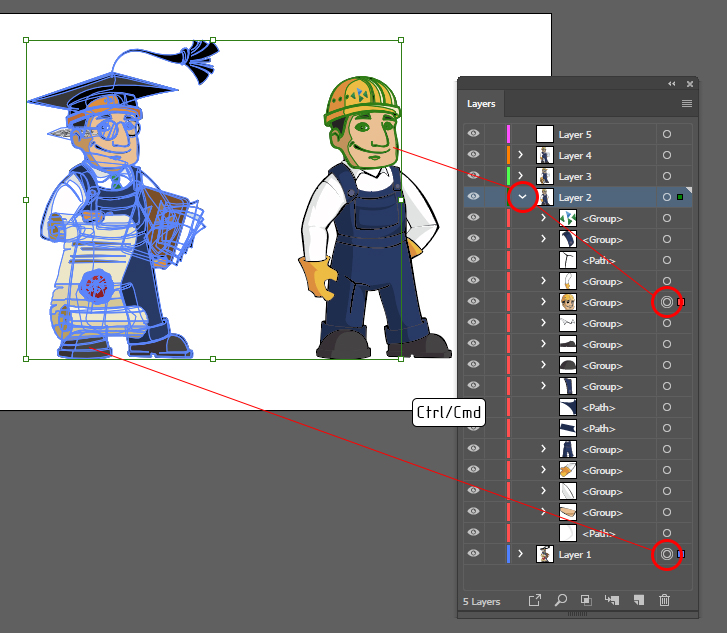Click the Locate Object magnifier icon
Viewport: 727px width, 633px height.
click(561, 600)
